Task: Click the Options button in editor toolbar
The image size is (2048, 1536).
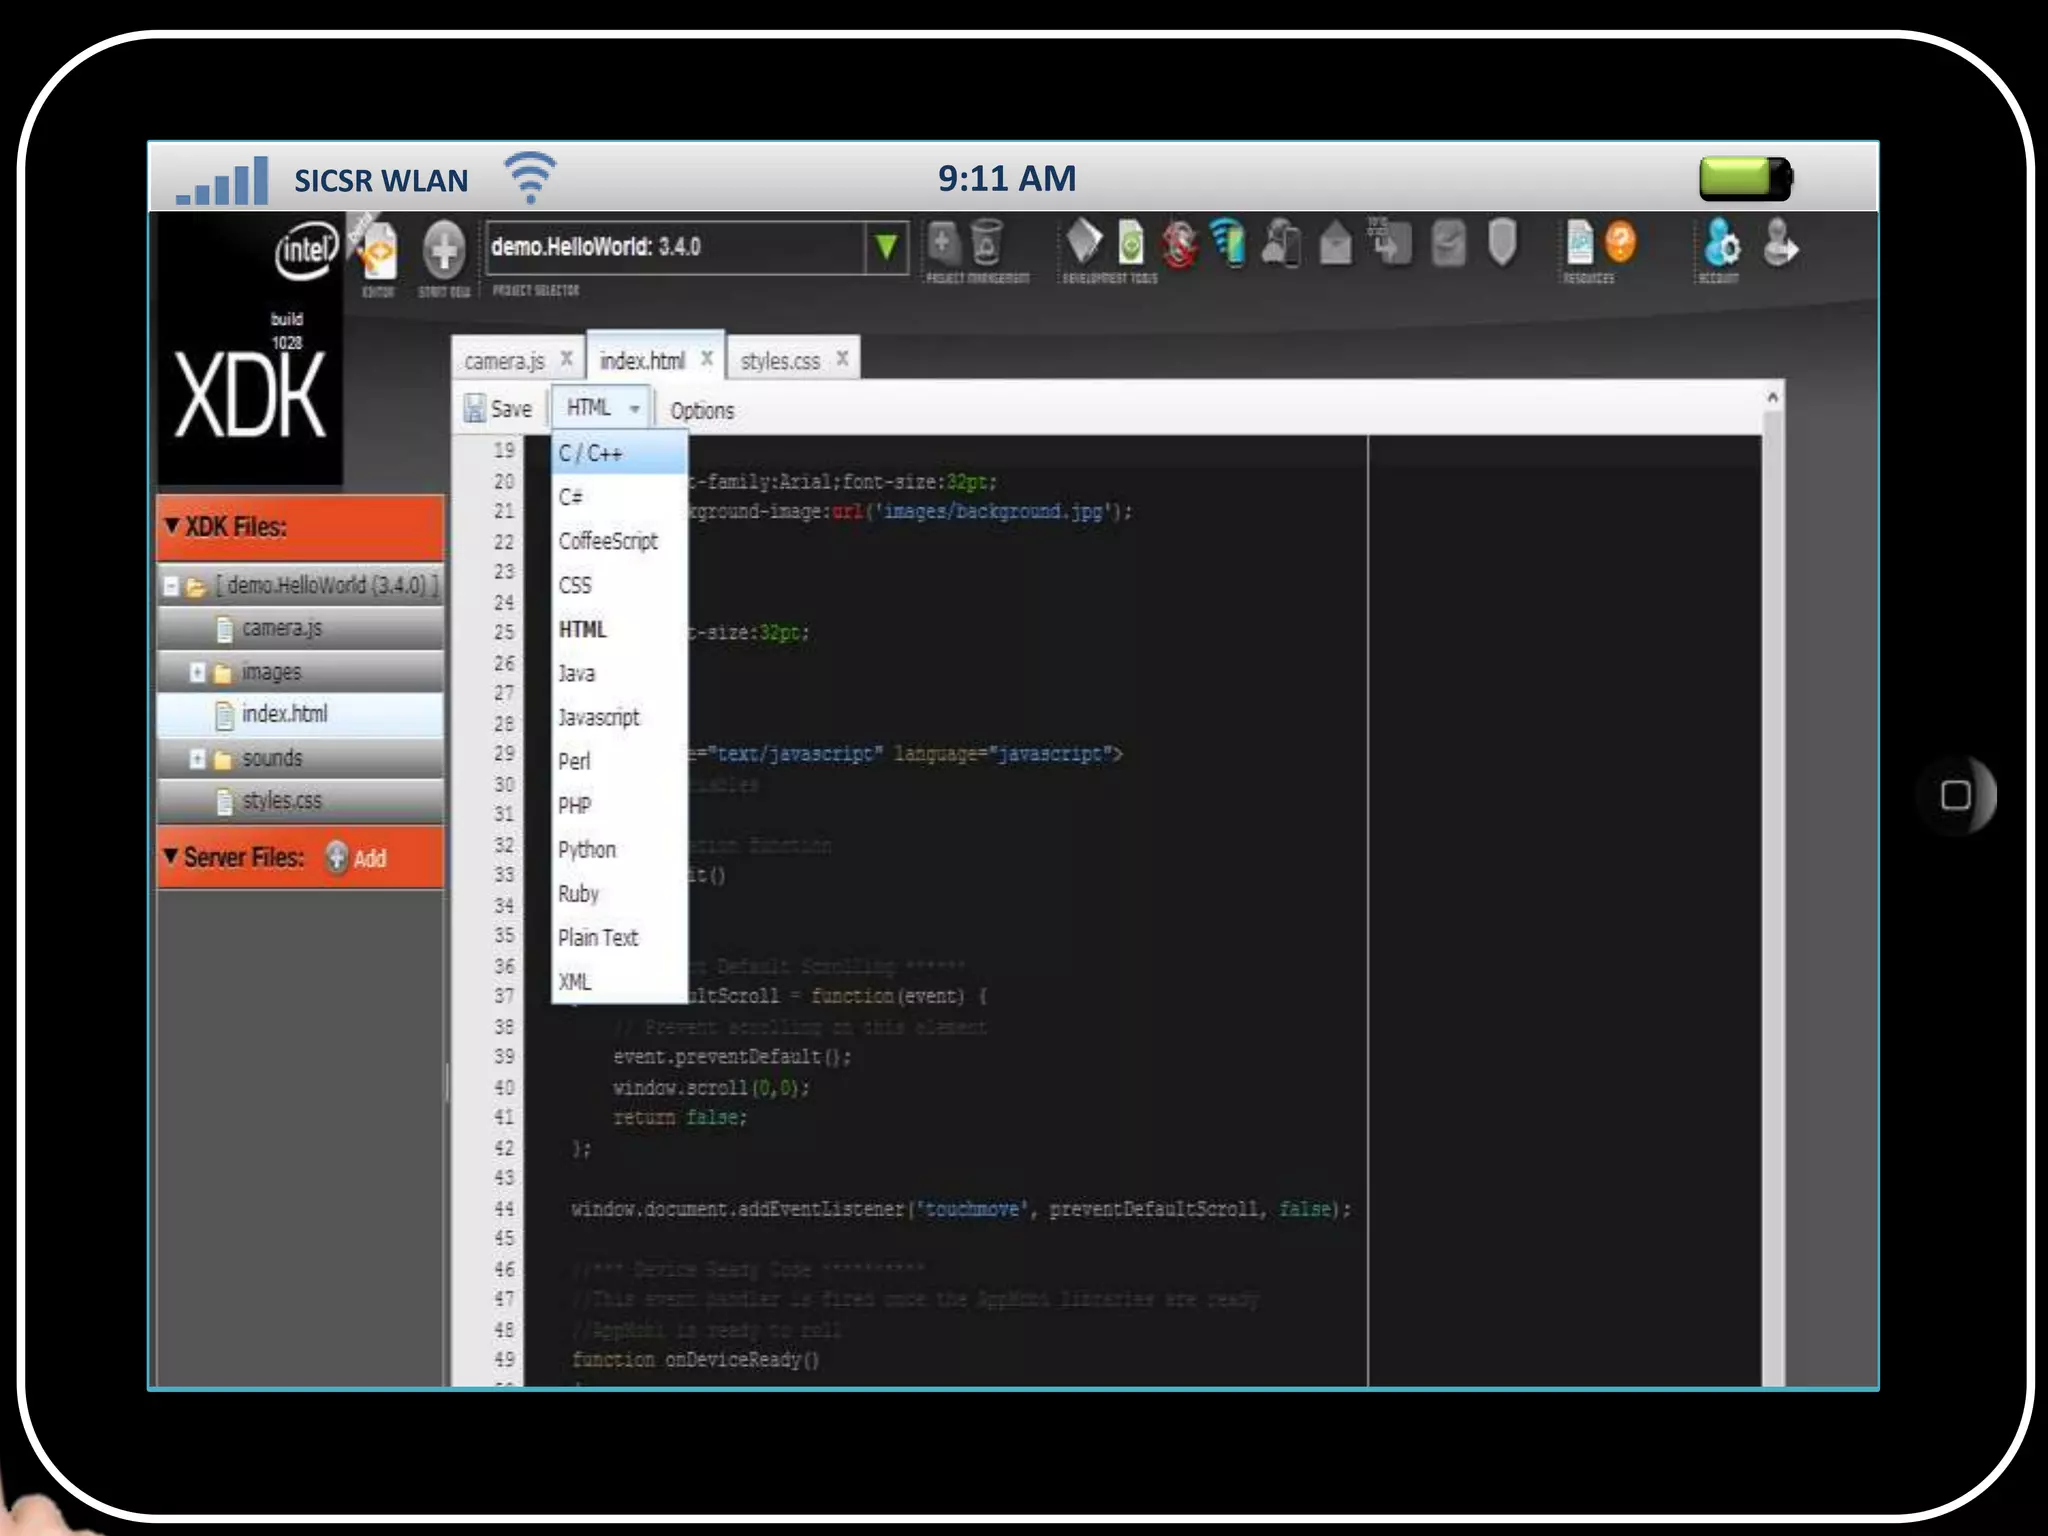Action: 702,410
